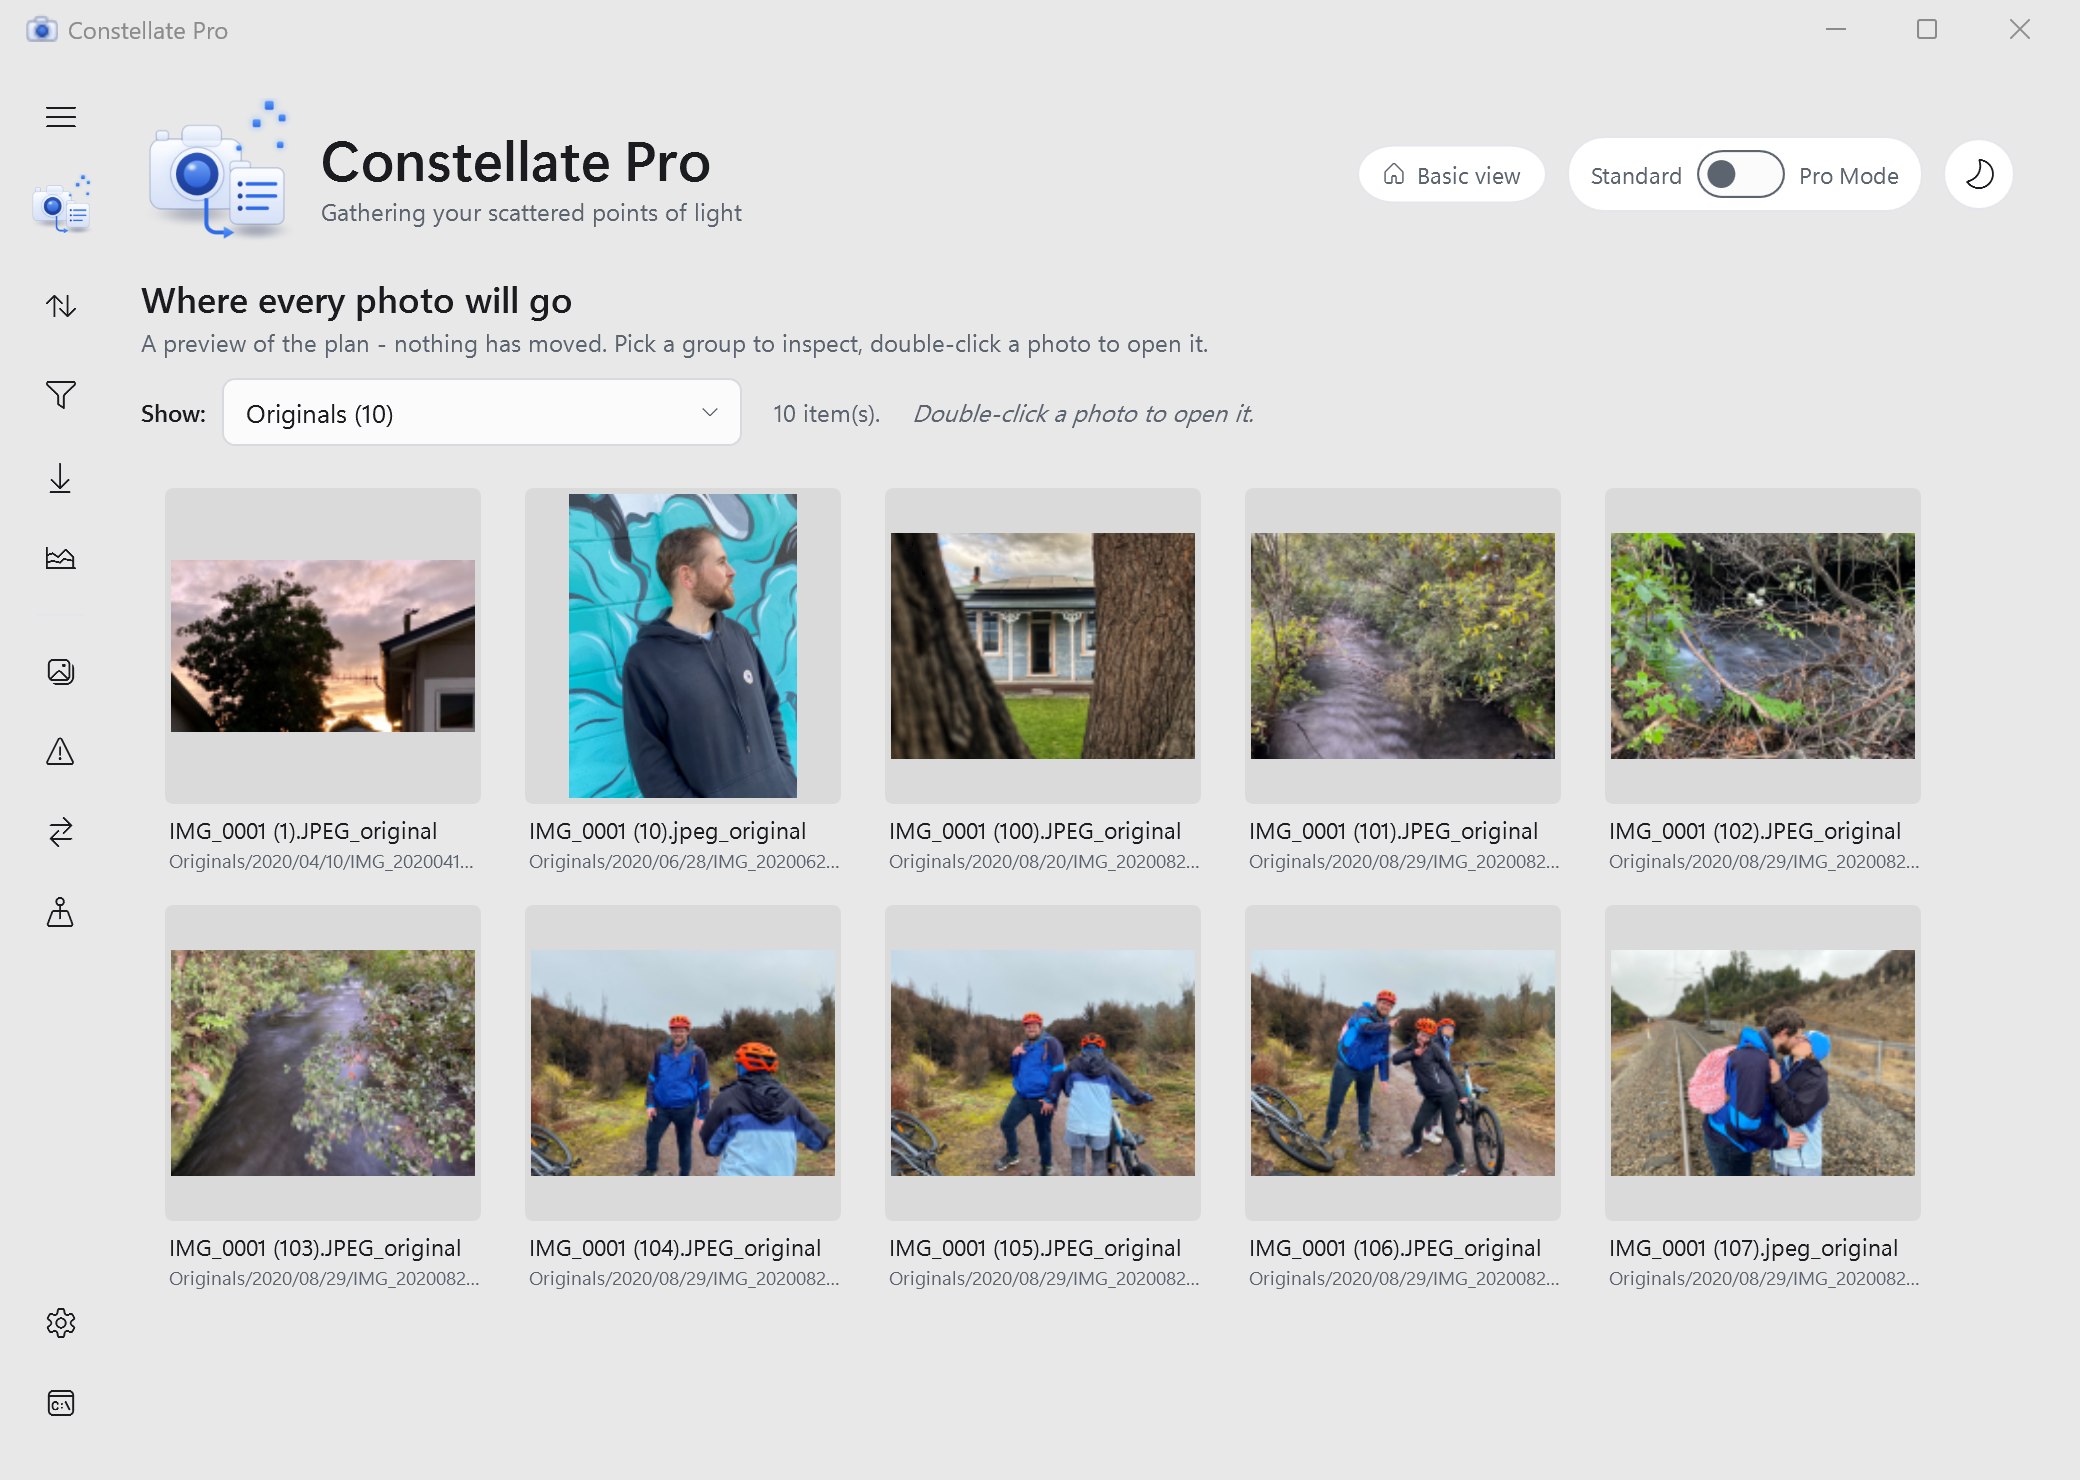Open the sort arrows sidebar item
This screenshot has height=1480, width=2080.
pos(61,306)
